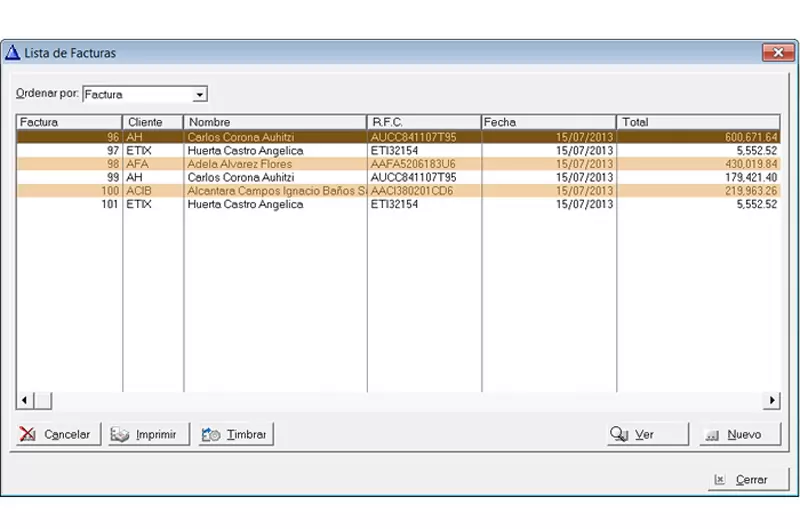The image size is (800, 529).
Task: Click the Total column header
Action: click(x=697, y=122)
